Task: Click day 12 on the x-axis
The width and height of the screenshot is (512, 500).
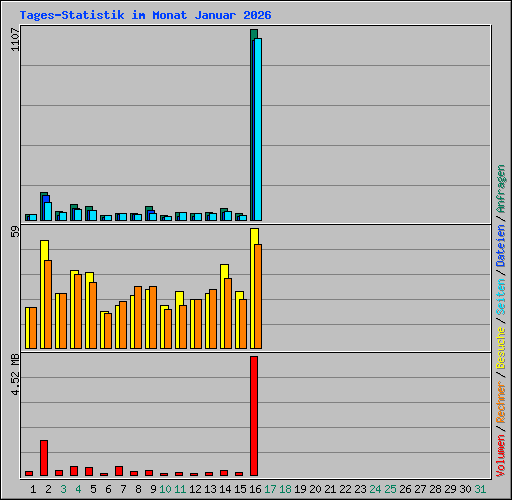Action: pos(195,489)
